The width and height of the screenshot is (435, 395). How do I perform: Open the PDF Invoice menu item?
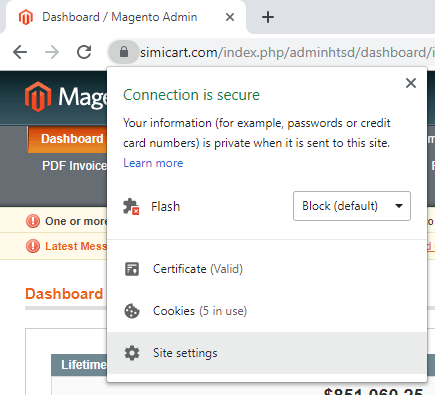[74, 166]
